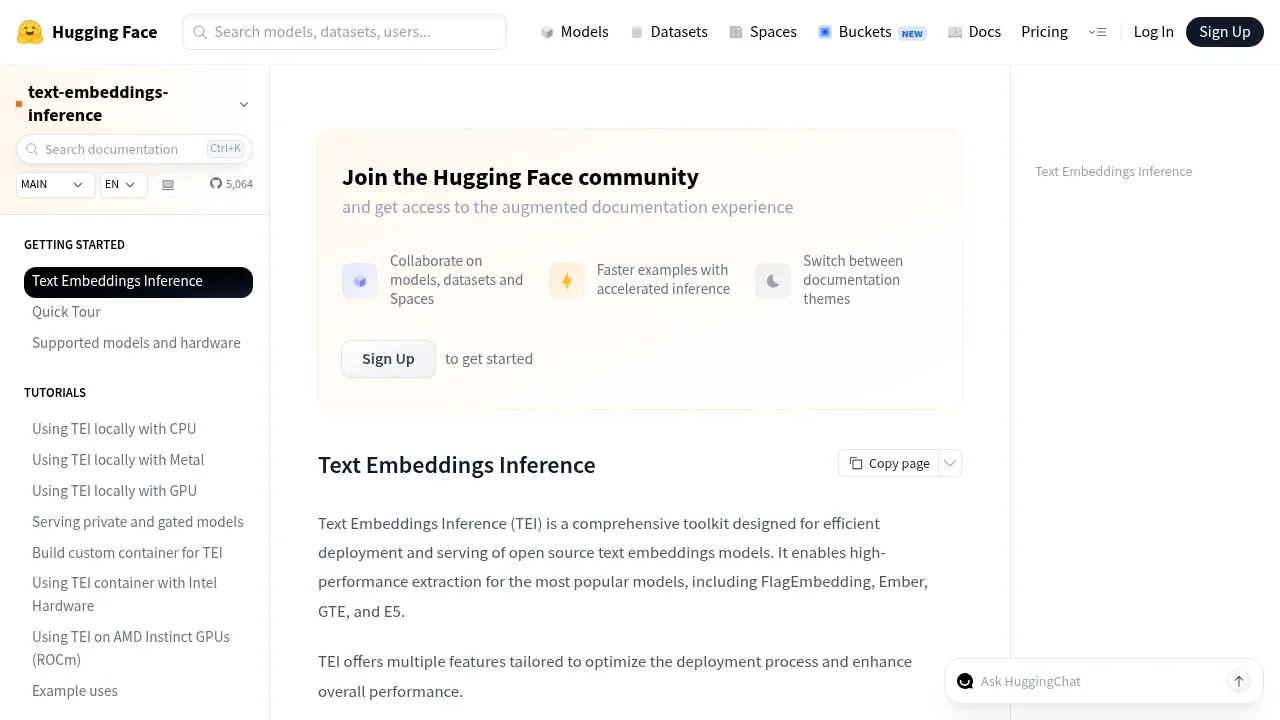
Task: Open the EN language dropdown
Action: click(x=124, y=185)
